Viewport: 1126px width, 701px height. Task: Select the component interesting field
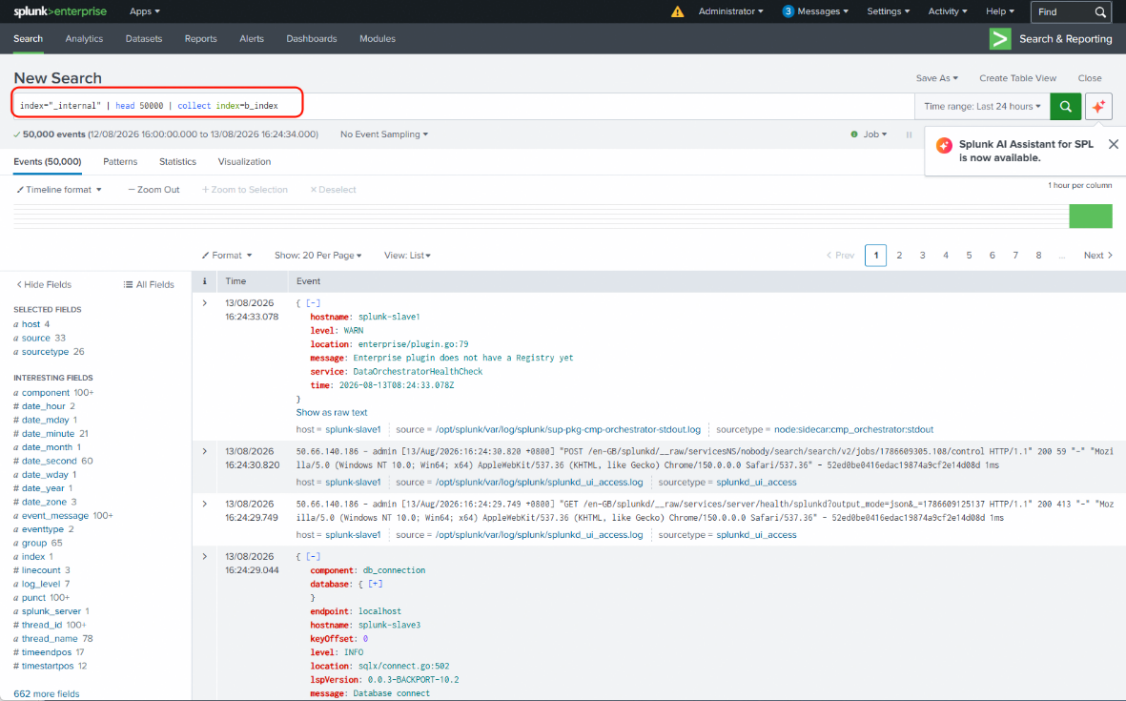pyautogui.click(x=46, y=393)
